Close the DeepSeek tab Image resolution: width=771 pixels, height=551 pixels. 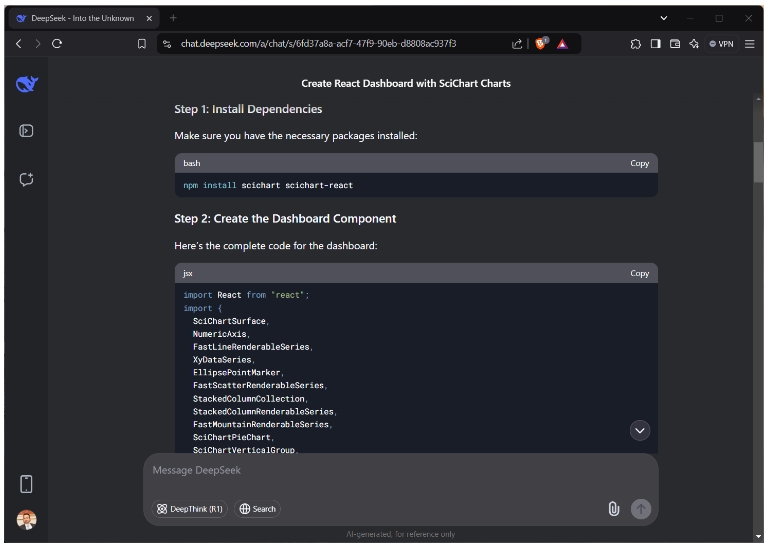pos(149,18)
